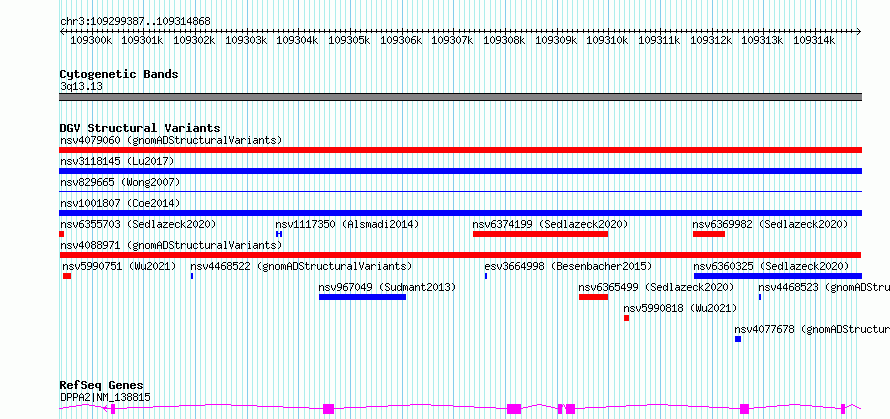
Task: Open the nsv6355703 (Sedlazeck2020) label
Action: (x=138, y=225)
